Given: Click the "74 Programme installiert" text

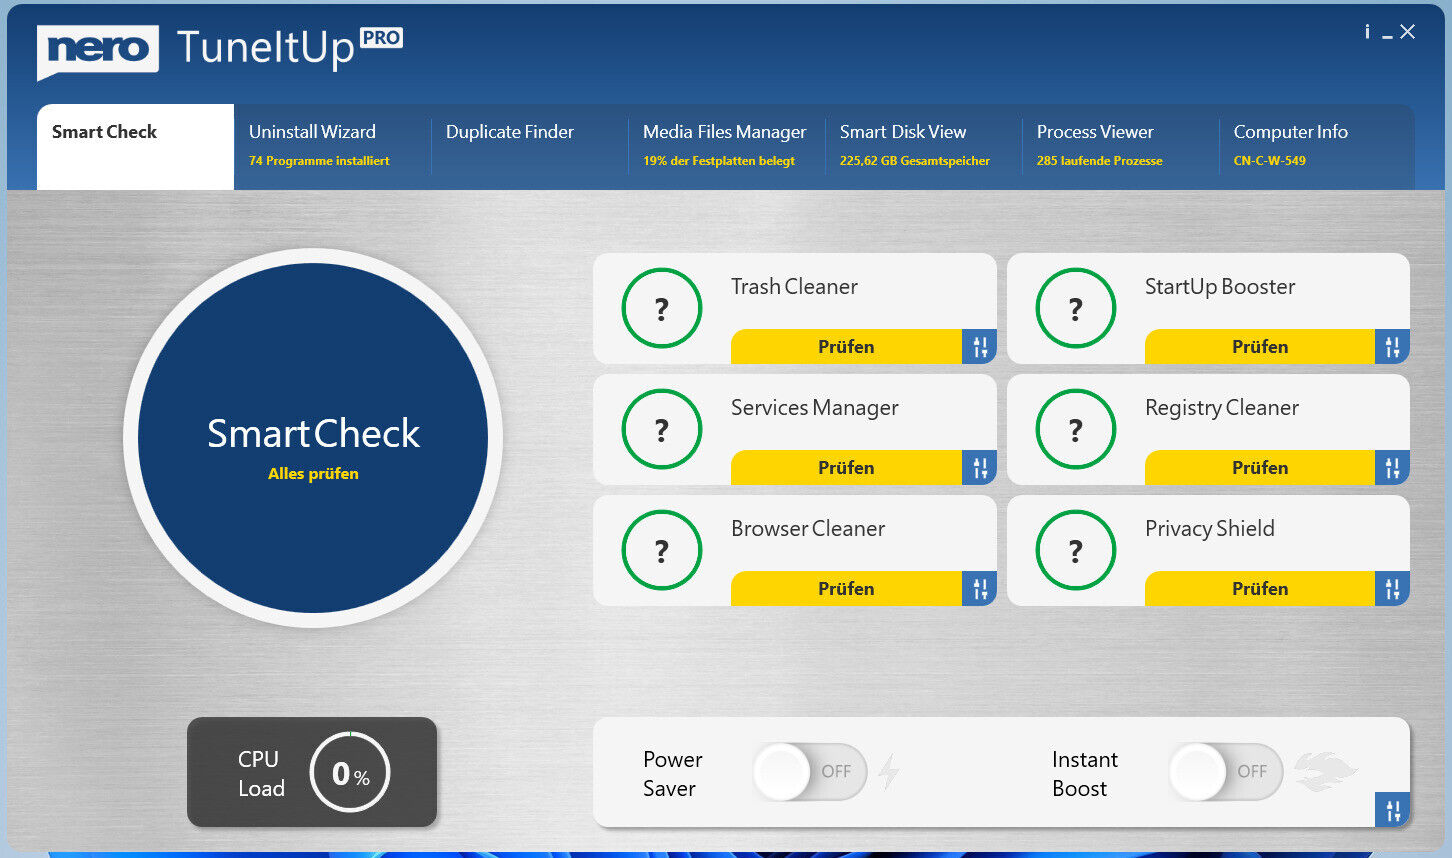Looking at the screenshot, I should click(319, 161).
